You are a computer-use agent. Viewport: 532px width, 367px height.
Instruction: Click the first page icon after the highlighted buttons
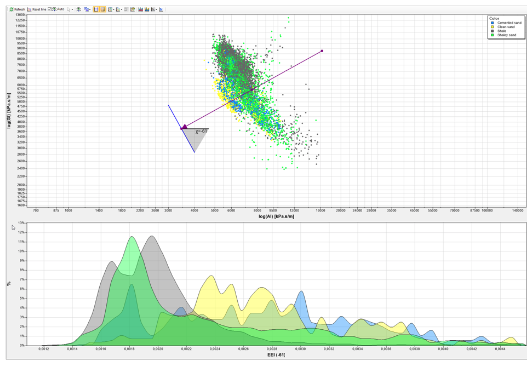pyautogui.click(x=110, y=9)
